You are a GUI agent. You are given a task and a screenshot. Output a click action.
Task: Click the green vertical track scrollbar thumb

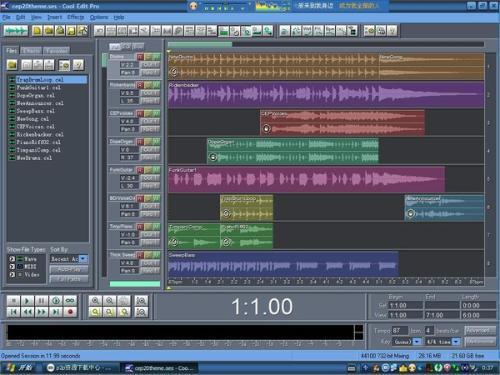[104, 60]
